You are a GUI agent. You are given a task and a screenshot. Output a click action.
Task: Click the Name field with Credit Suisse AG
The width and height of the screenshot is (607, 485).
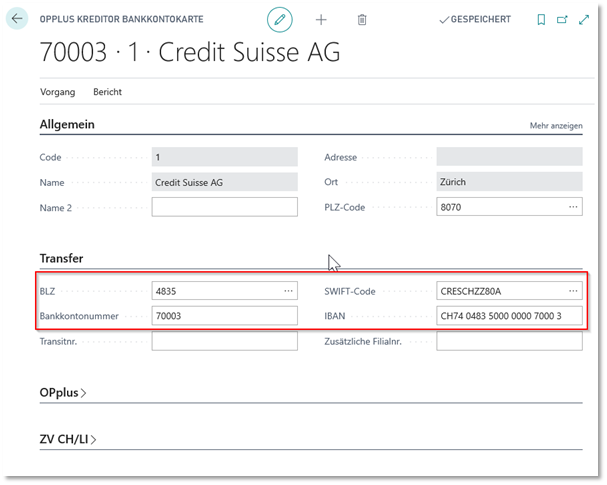click(225, 182)
